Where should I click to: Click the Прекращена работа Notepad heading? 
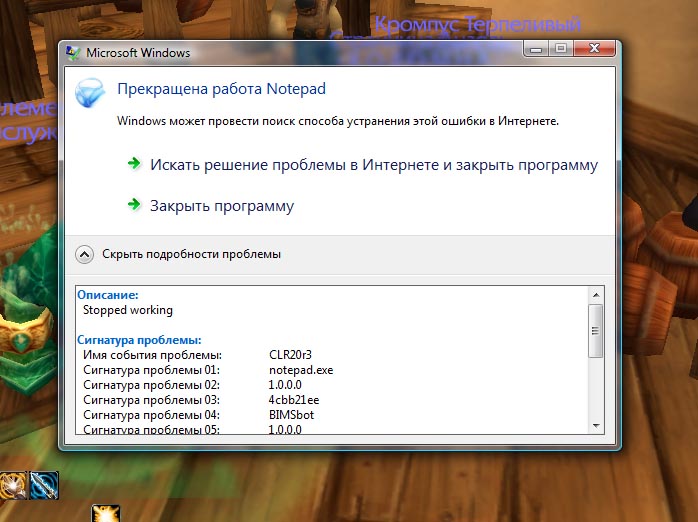pos(221,89)
